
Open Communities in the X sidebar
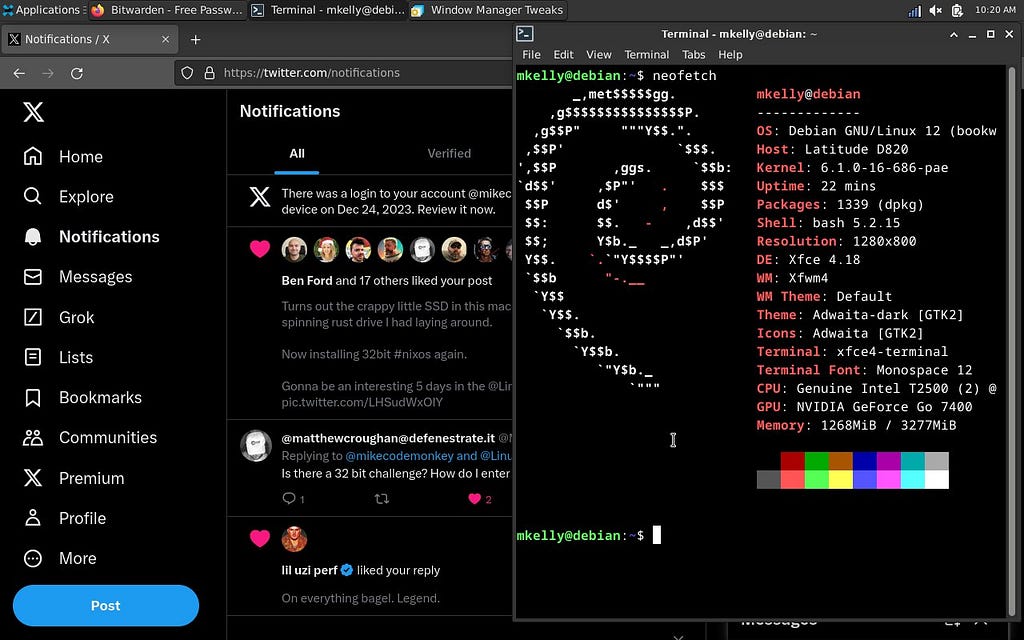(90, 438)
